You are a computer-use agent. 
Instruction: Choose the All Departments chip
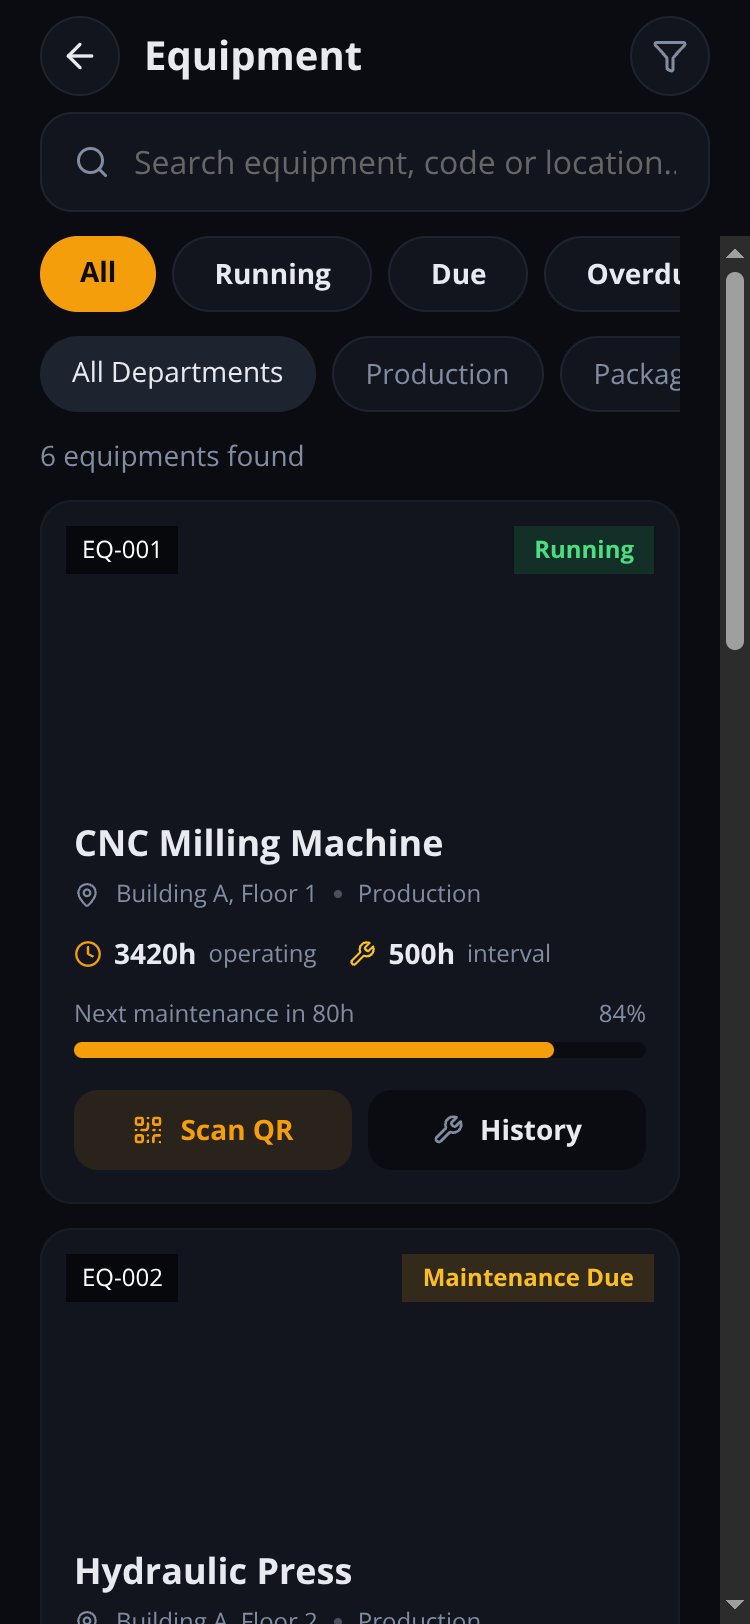[178, 374]
